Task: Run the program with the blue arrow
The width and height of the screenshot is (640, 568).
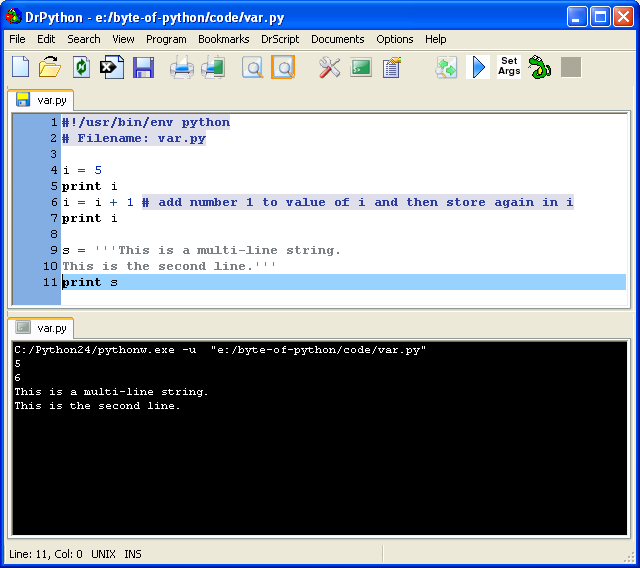Action: (479, 67)
